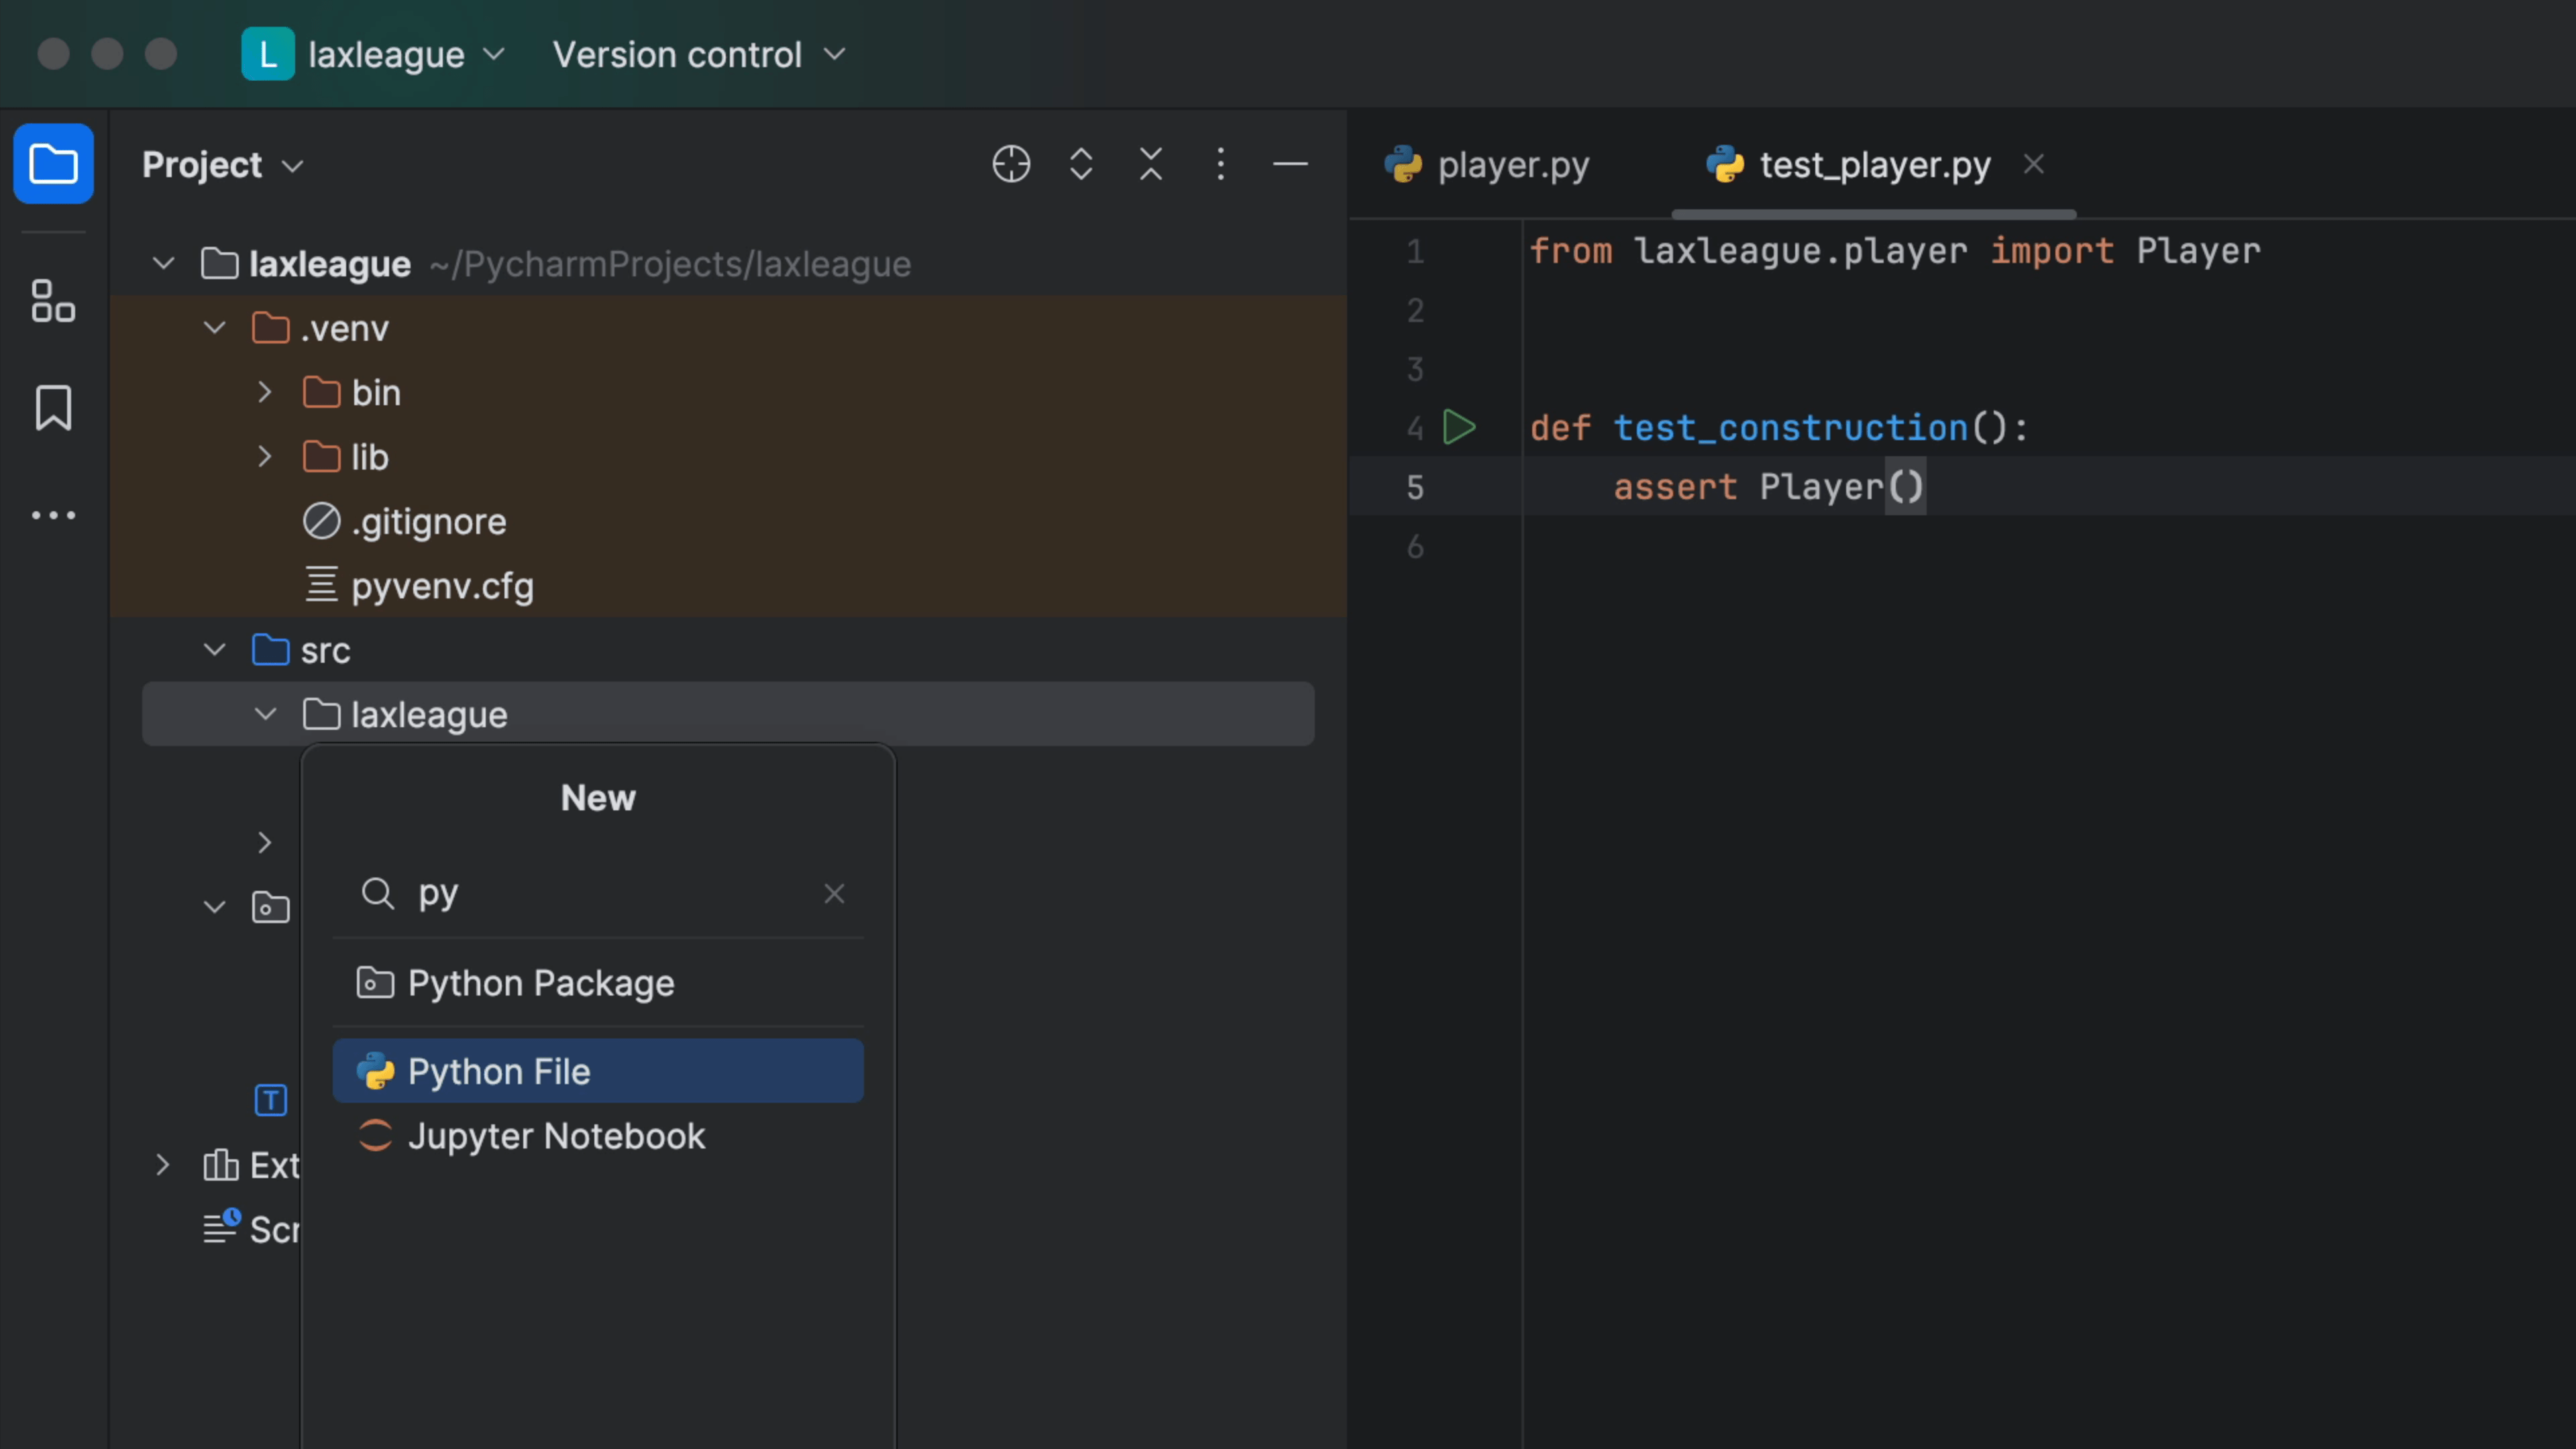Choose Jupyter Notebook in New popup
The height and width of the screenshot is (1449, 2576).
tap(556, 1136)
